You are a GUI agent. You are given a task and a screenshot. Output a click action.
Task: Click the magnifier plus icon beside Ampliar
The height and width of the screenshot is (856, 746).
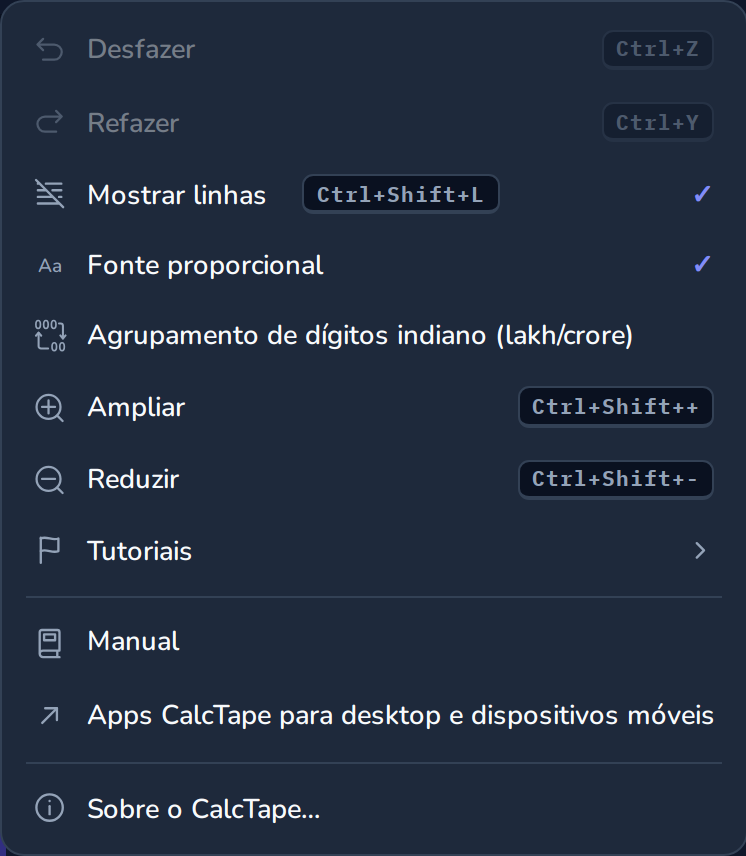(x=50, y=408)
